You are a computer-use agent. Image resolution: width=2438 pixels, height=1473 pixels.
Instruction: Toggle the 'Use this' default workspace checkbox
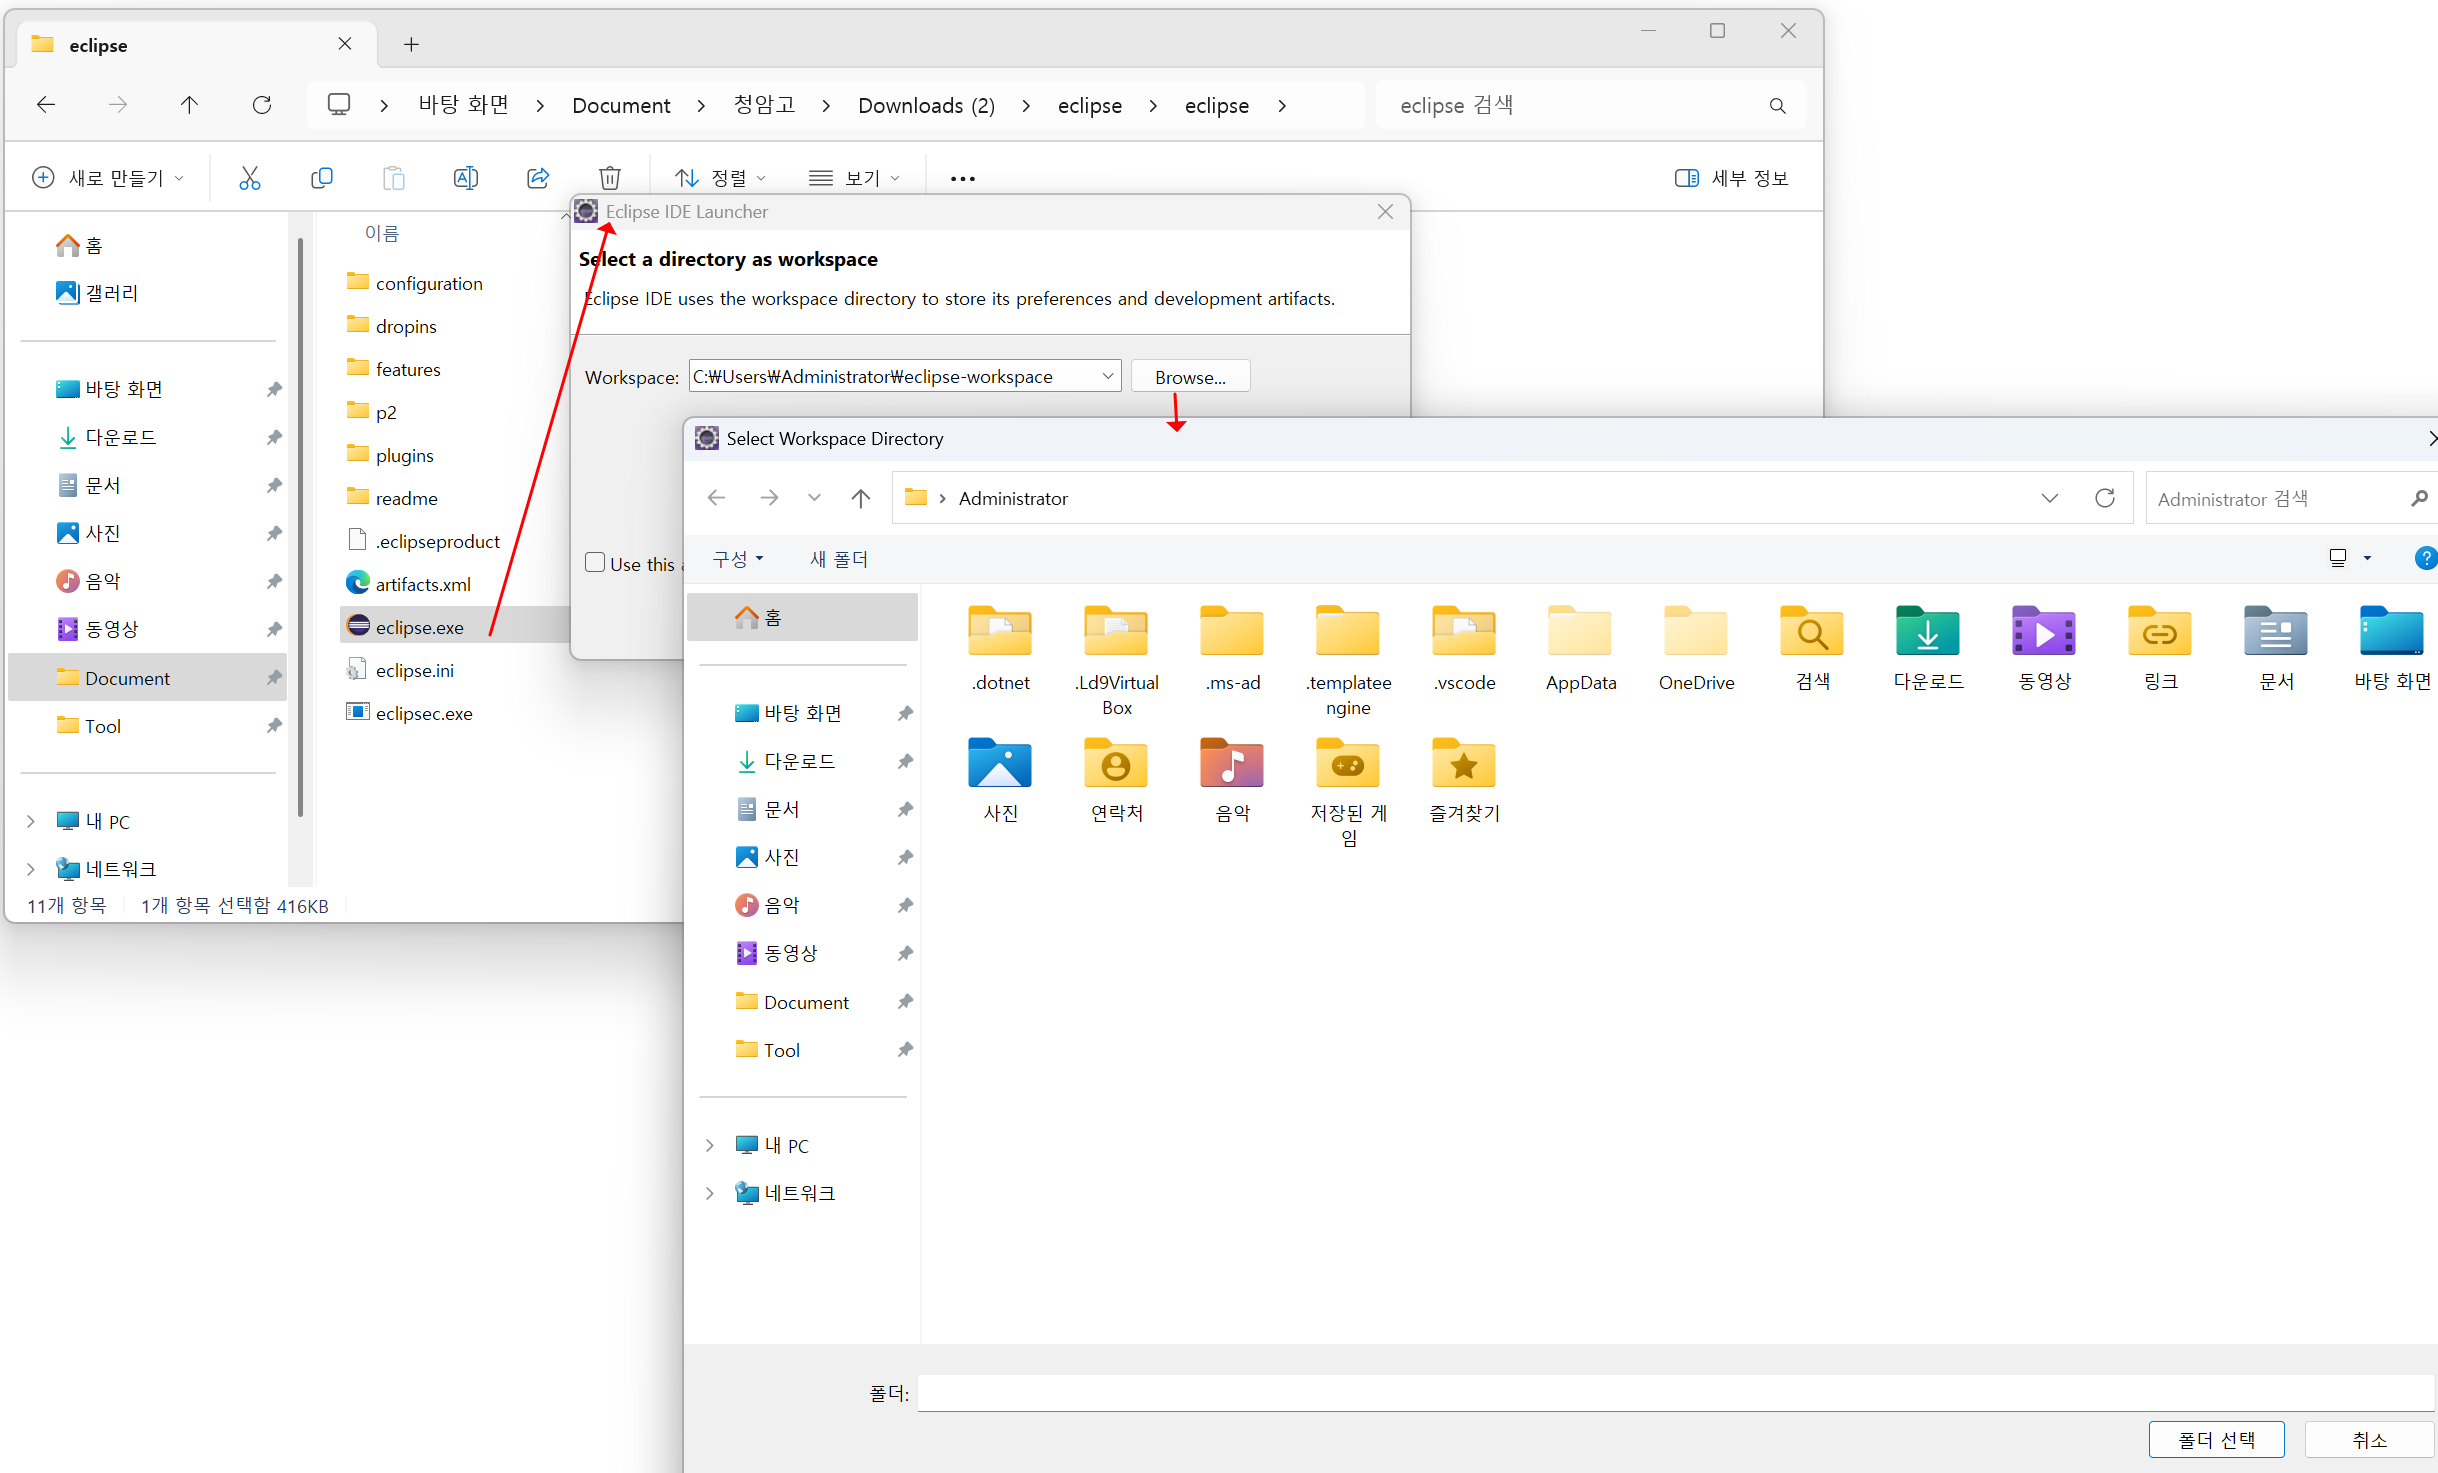[x=595, y=562]
